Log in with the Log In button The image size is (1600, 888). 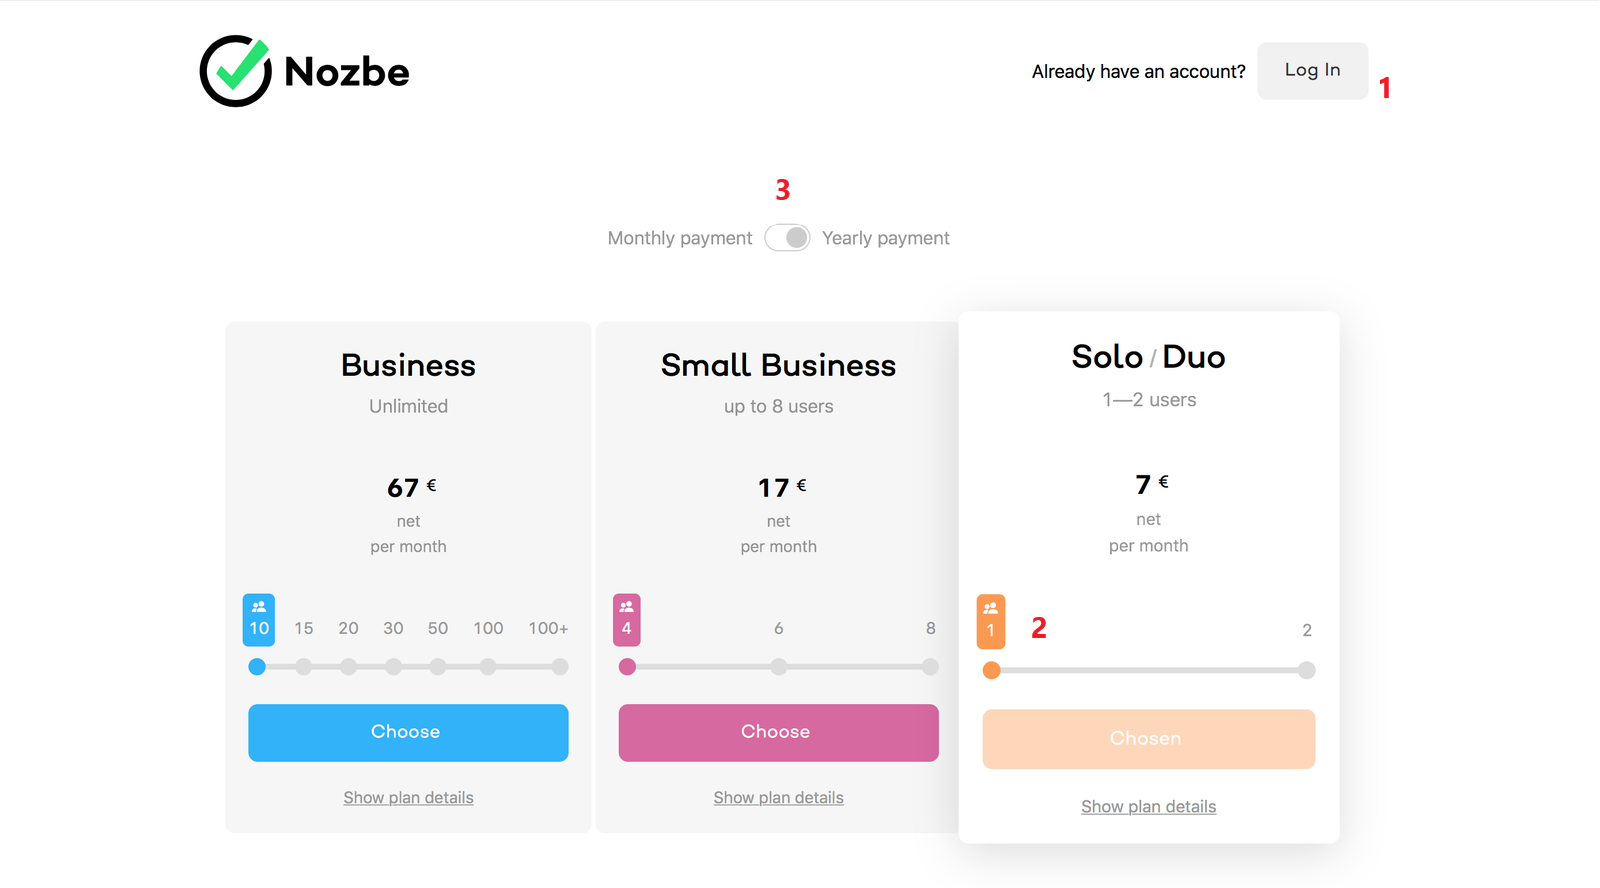(1312, 70)
